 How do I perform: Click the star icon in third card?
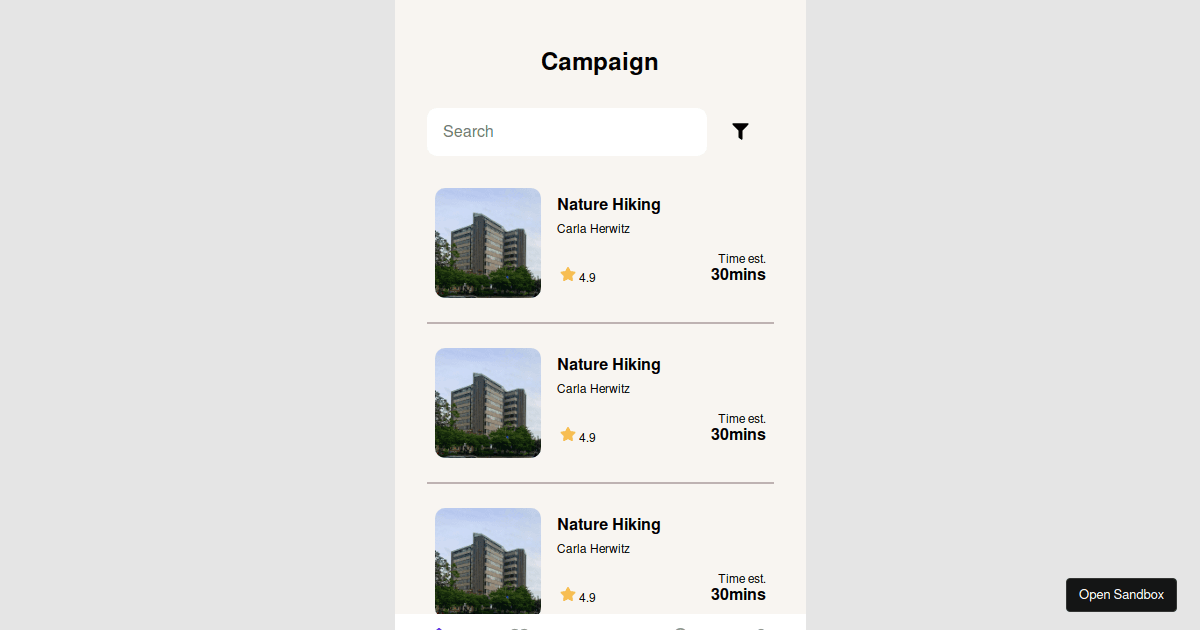[x=568, y=595]
